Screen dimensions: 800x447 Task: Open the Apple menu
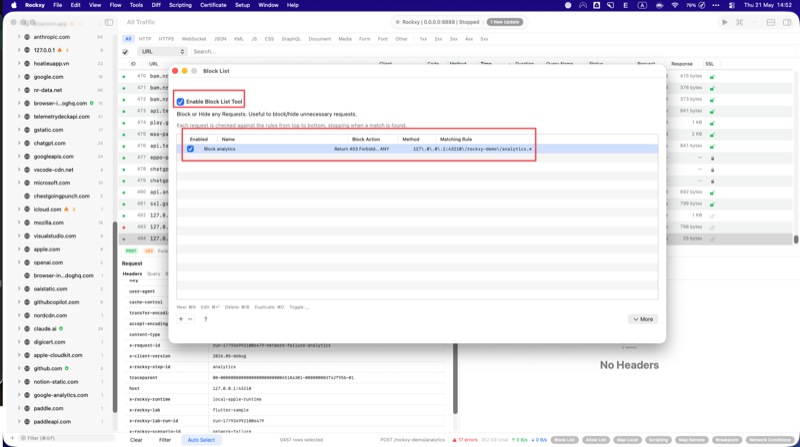coord(14,5)
